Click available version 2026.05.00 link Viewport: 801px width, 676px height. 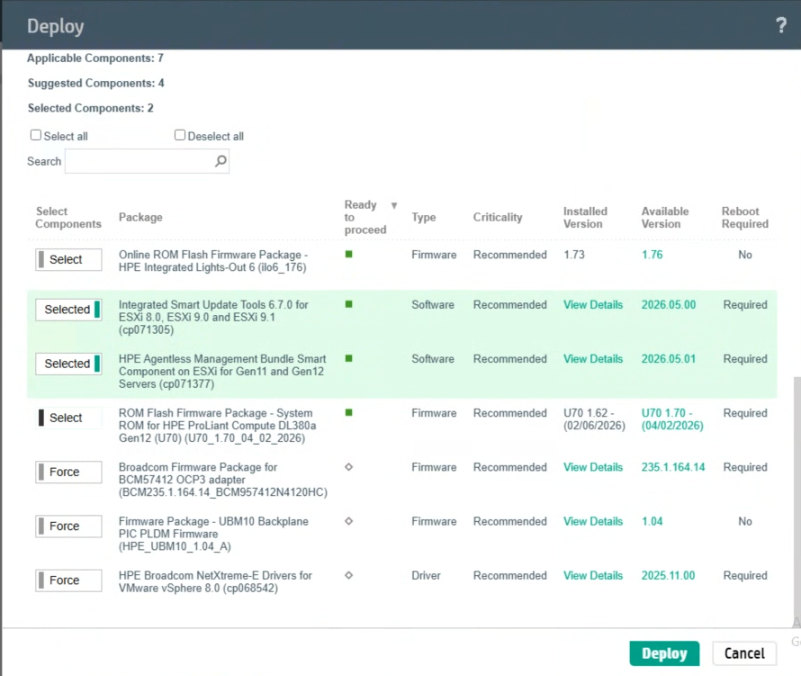[x=668, y=305]
